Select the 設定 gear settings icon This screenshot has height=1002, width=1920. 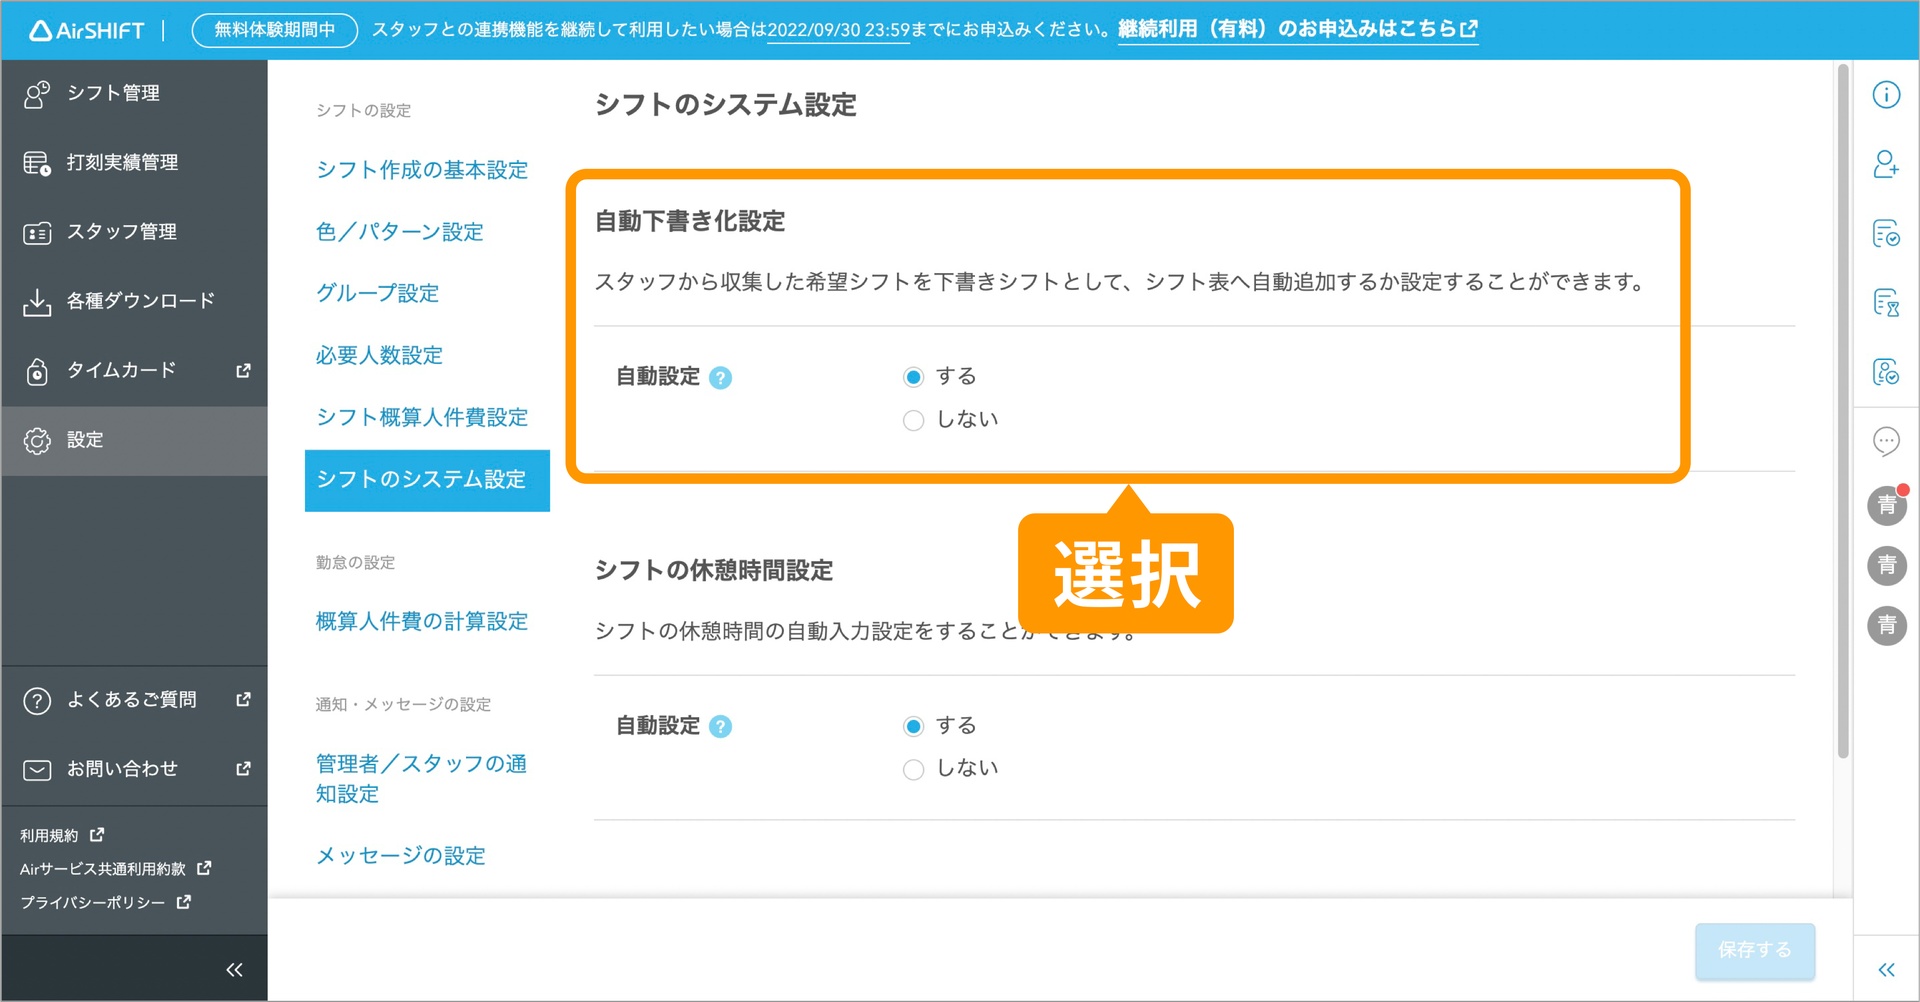pos(36,440)
